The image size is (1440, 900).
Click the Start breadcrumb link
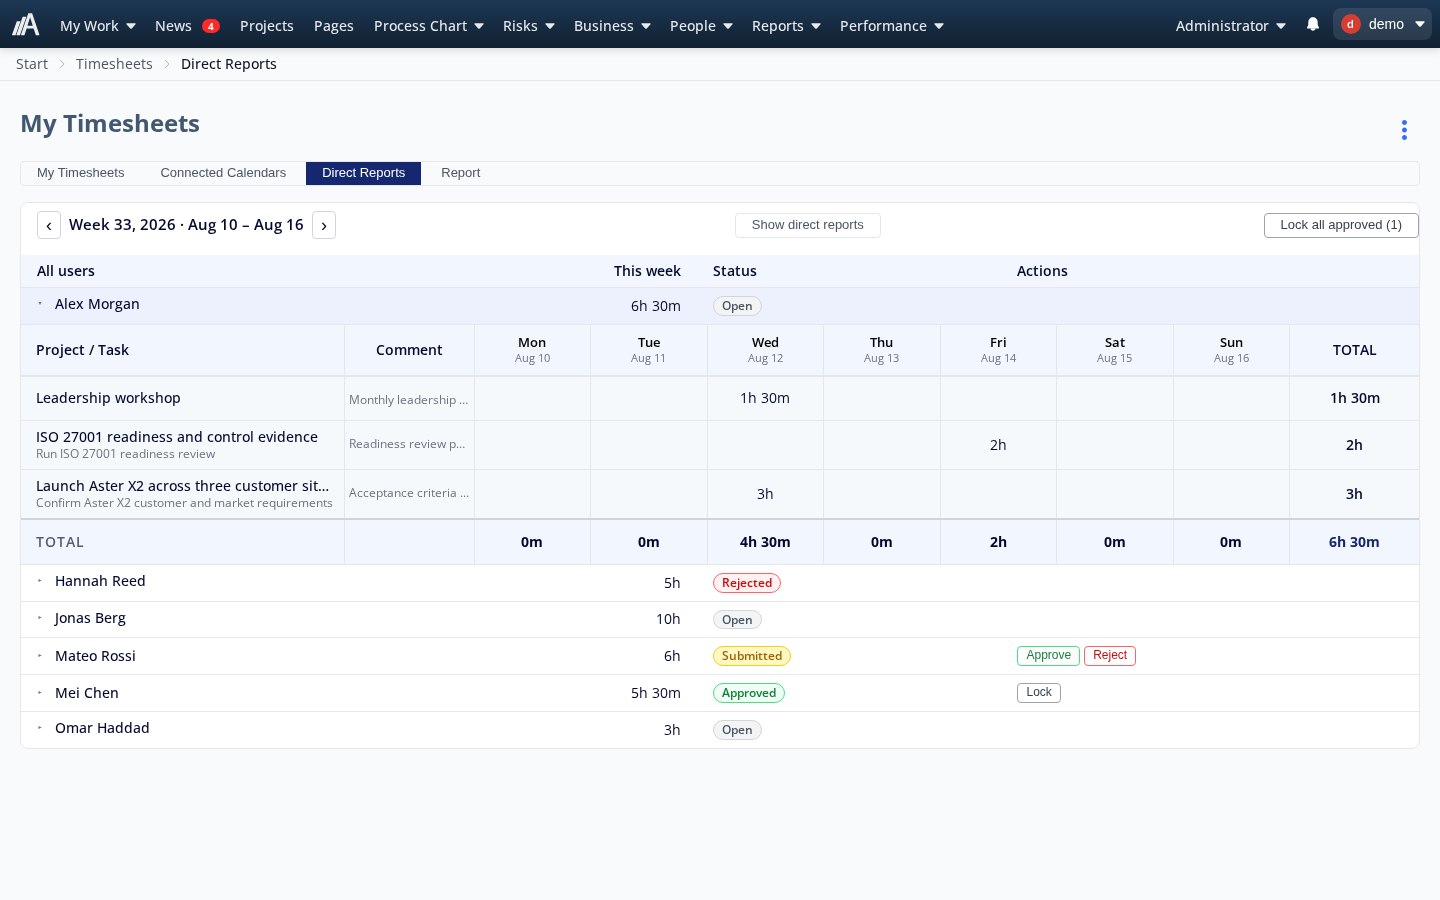click(32, 64)
